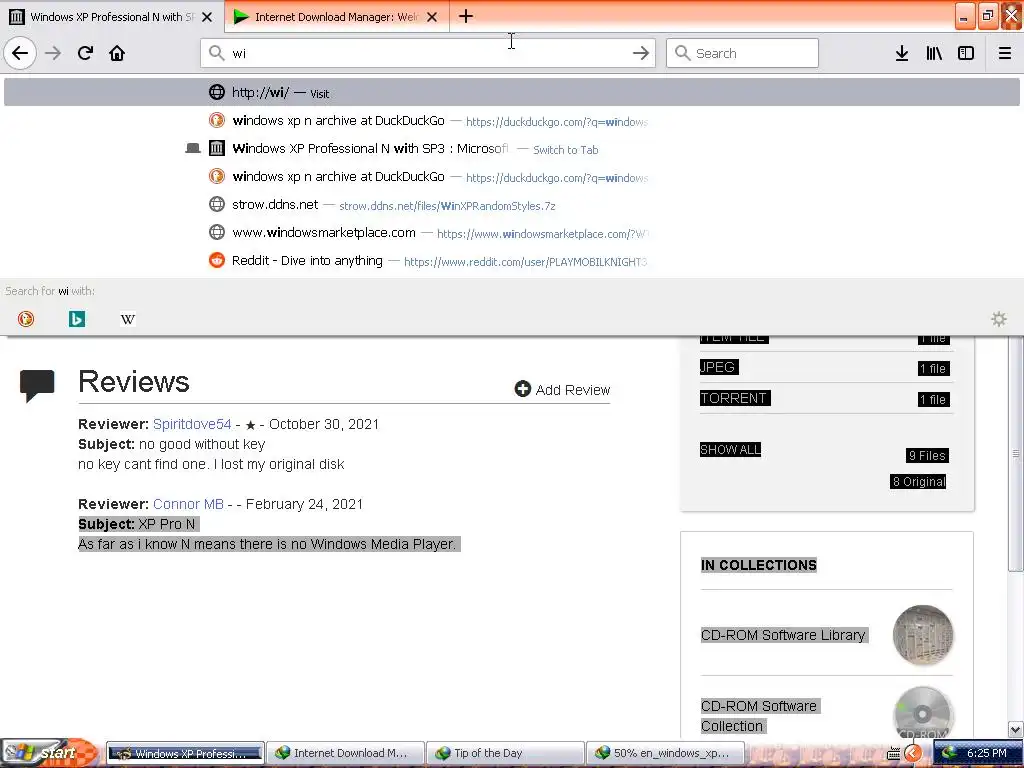The image size is (1024, 768).
Task: Click the TORRENT download option
Action: tap(735, 398)
